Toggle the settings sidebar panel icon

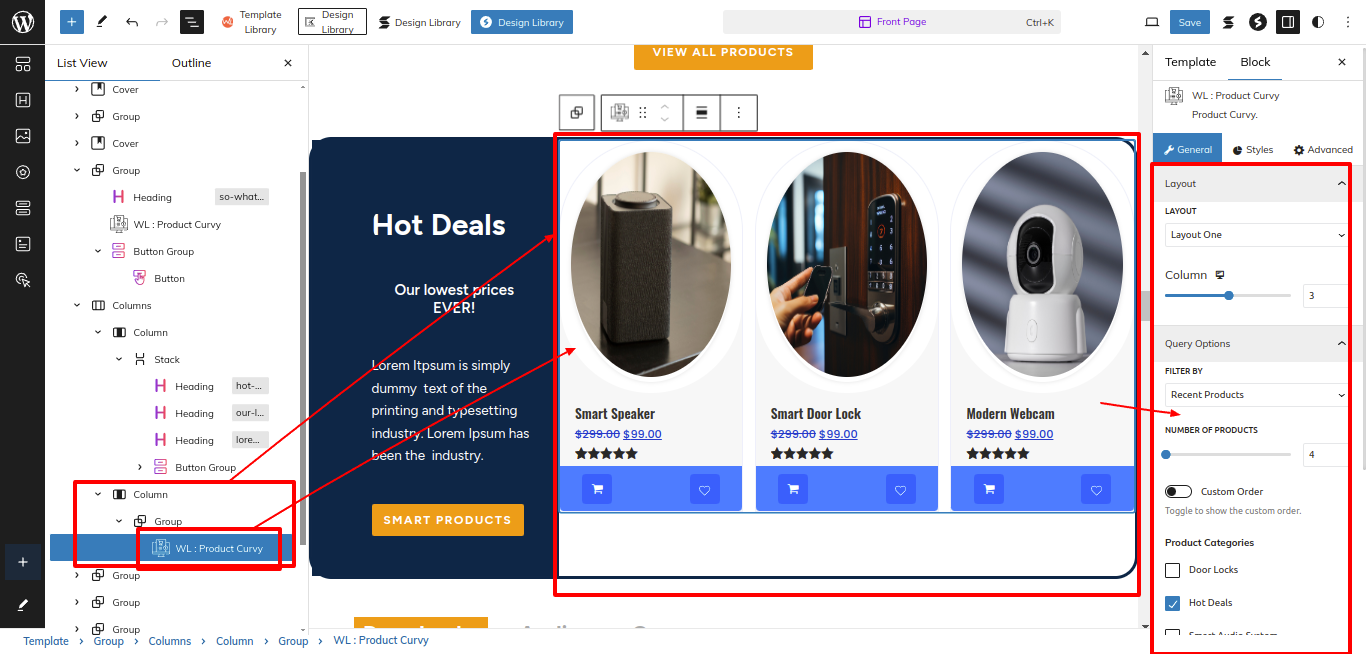(x=1288, y=22)
